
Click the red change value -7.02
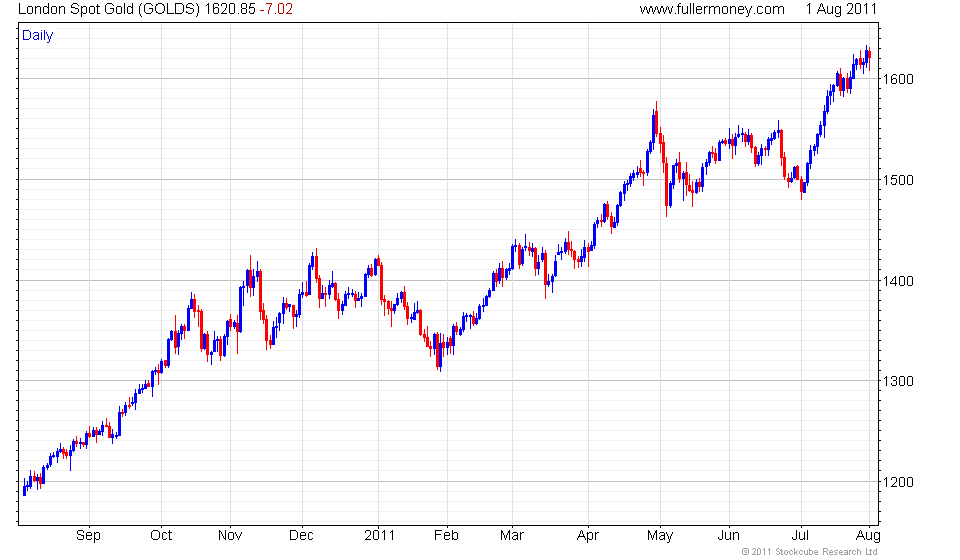coord(276,9)
